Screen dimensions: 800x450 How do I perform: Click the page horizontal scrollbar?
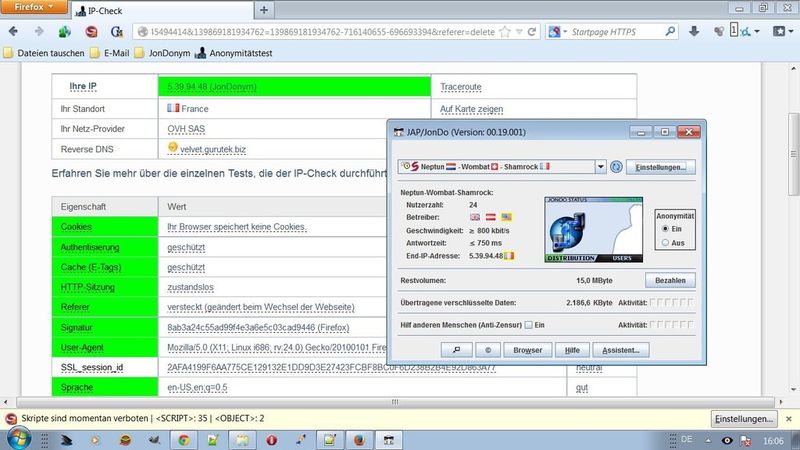pyautogui.click(x=395, y=402)
